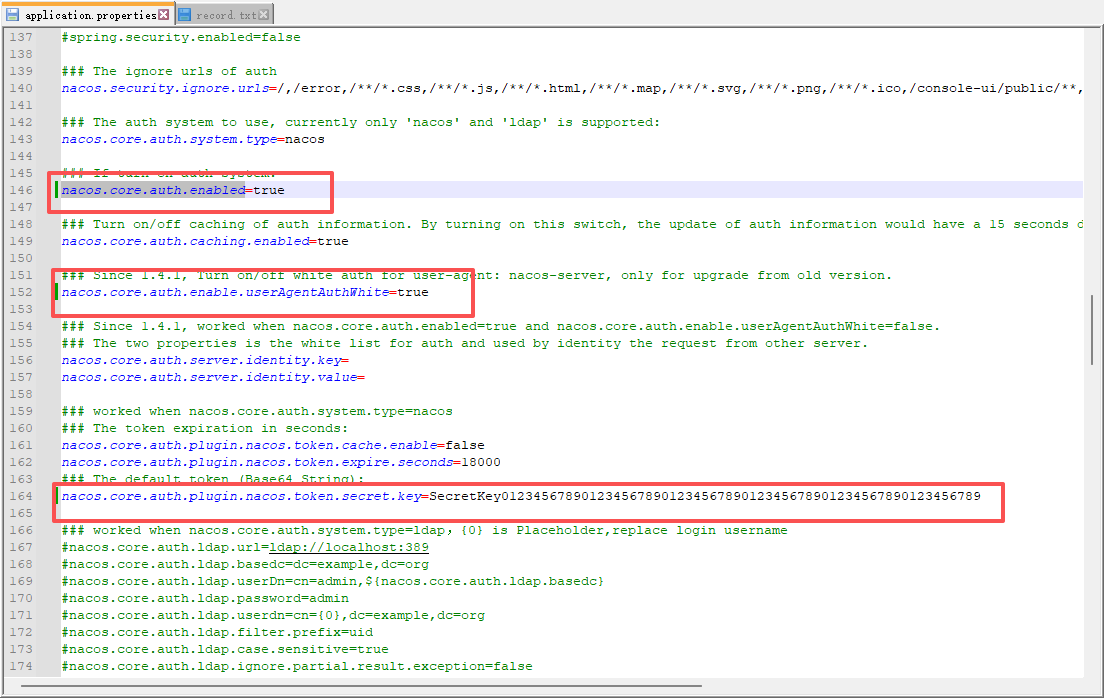Click the expire seconds value 18000

pos(481,463)
